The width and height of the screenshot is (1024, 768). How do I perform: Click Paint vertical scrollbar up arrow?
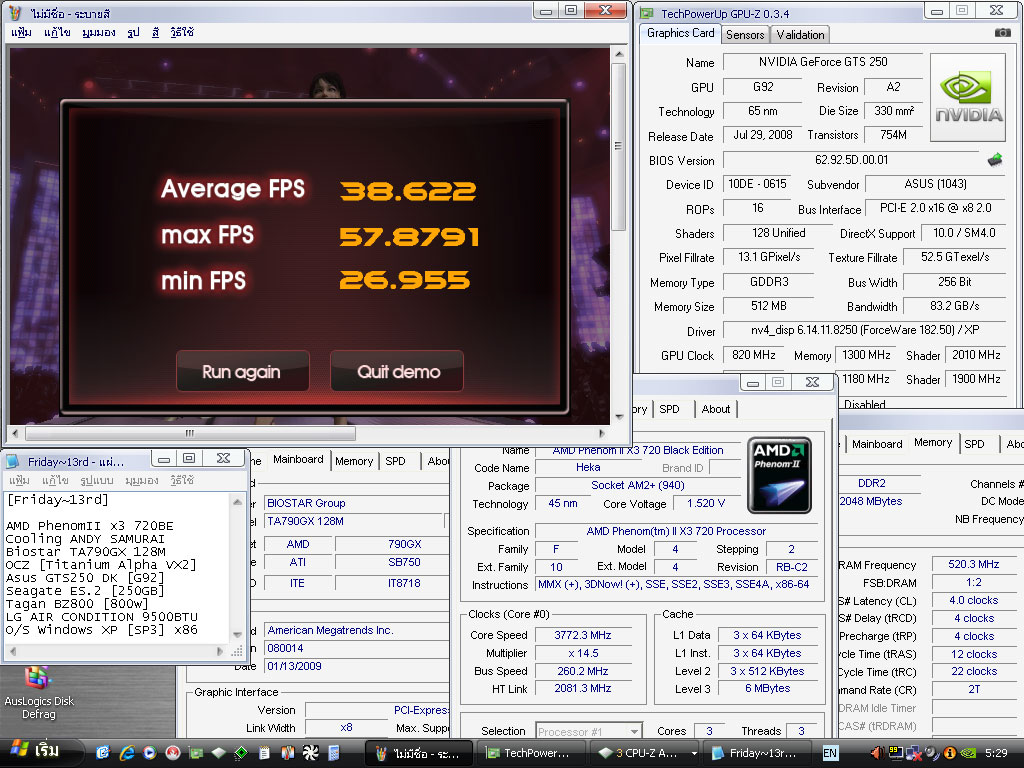(x=619, y=54)
